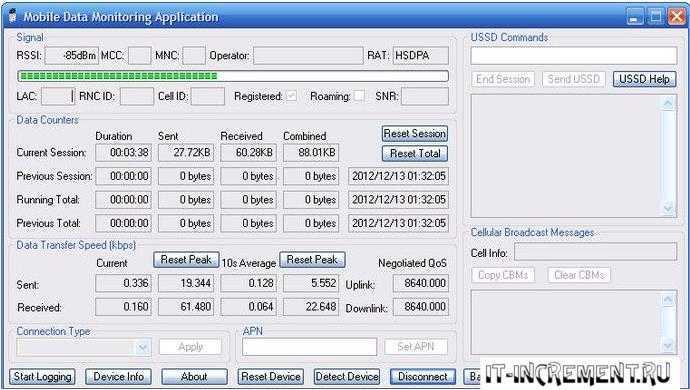Click the Clear CBMs button
The width and height of the screenshot is (690, 390).
[x=579, y=275]
